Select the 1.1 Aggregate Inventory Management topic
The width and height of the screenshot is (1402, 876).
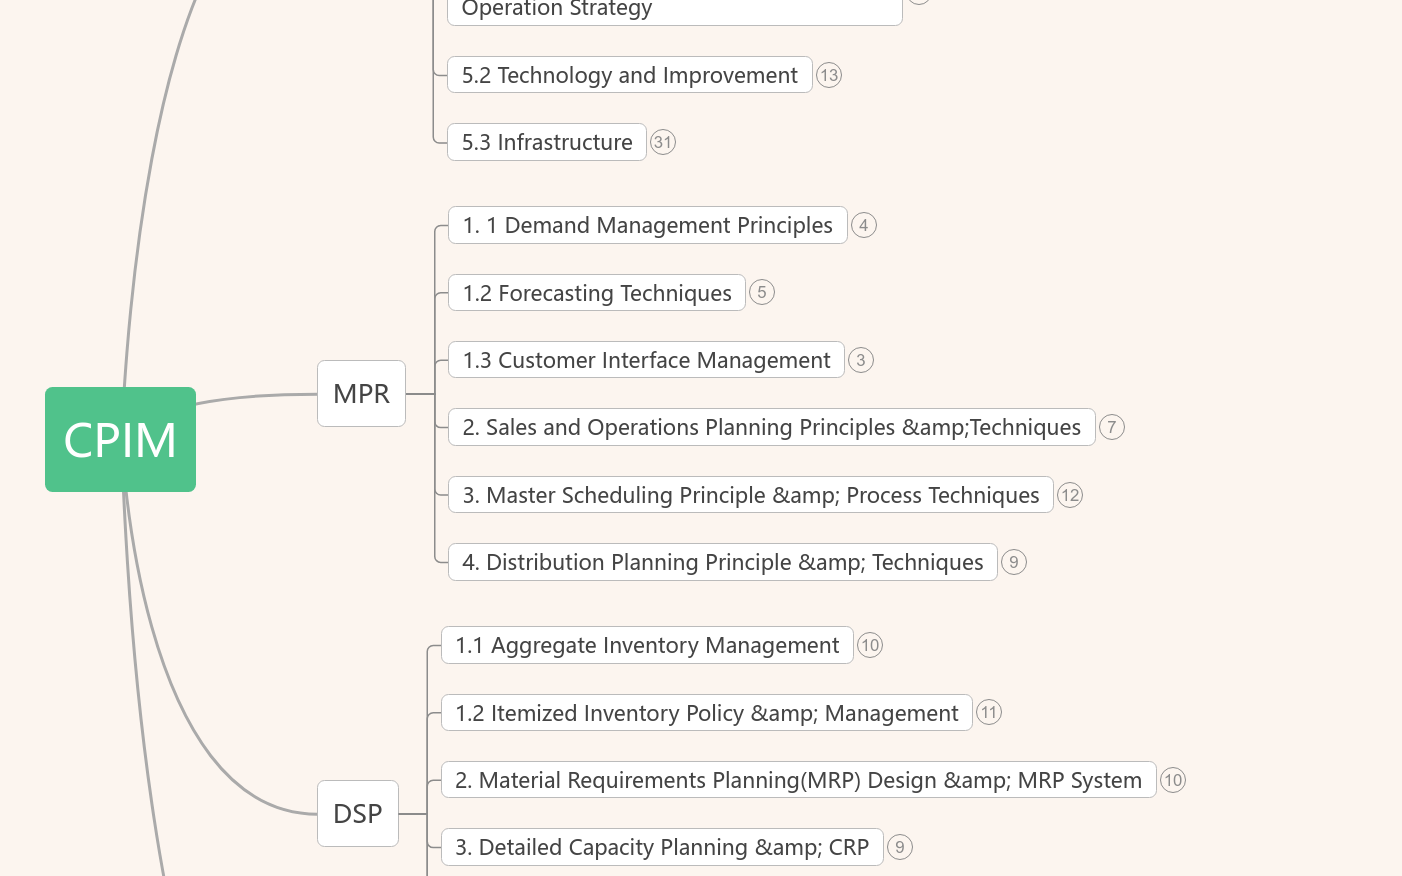[647, 645]
